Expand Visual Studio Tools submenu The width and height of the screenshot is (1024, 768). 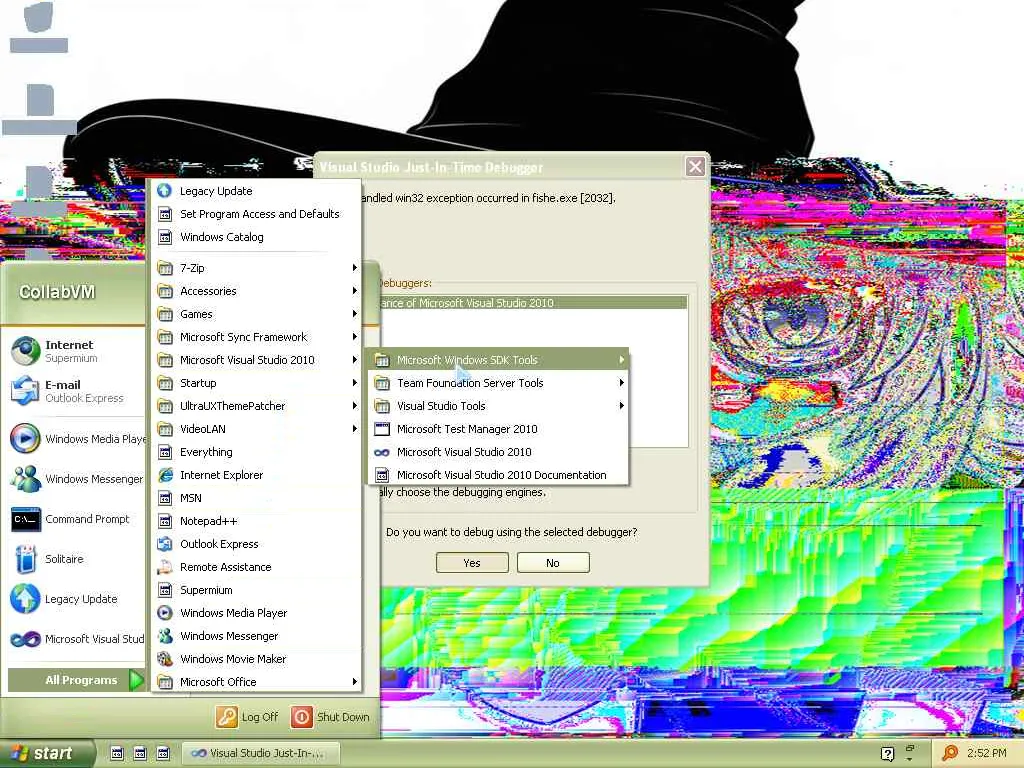click(x=498, y=406)
